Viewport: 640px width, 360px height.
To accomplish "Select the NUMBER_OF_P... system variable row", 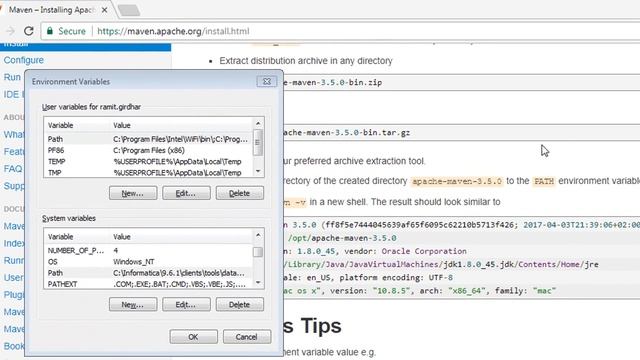I will point(149,250).
